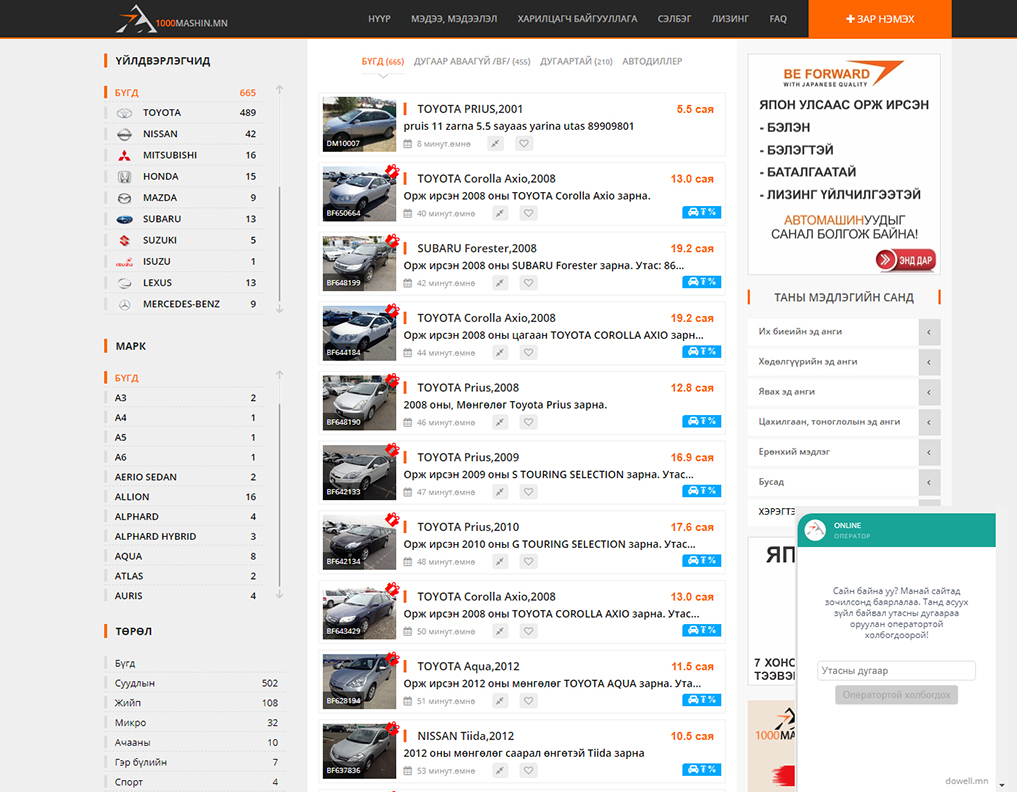This screenshot has height=792, width=1017.
Task: Expand the 'Ерөнхий мэдлэг' section
Action: click(929, 452)
